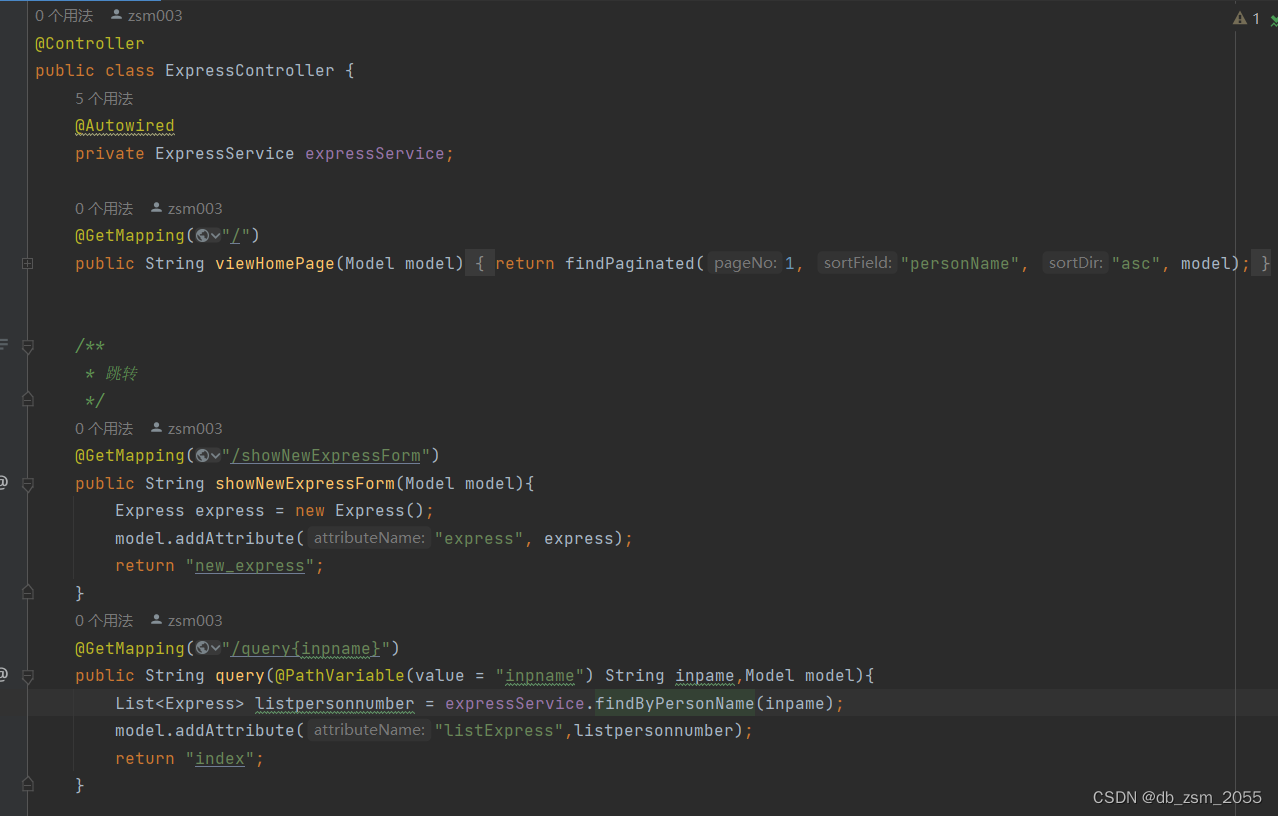Image resolution: width=1278 pixels, height=816 pixels.
Task: Collapse the showNewExpressForm method via gutter marker
Action: [28, 484]
